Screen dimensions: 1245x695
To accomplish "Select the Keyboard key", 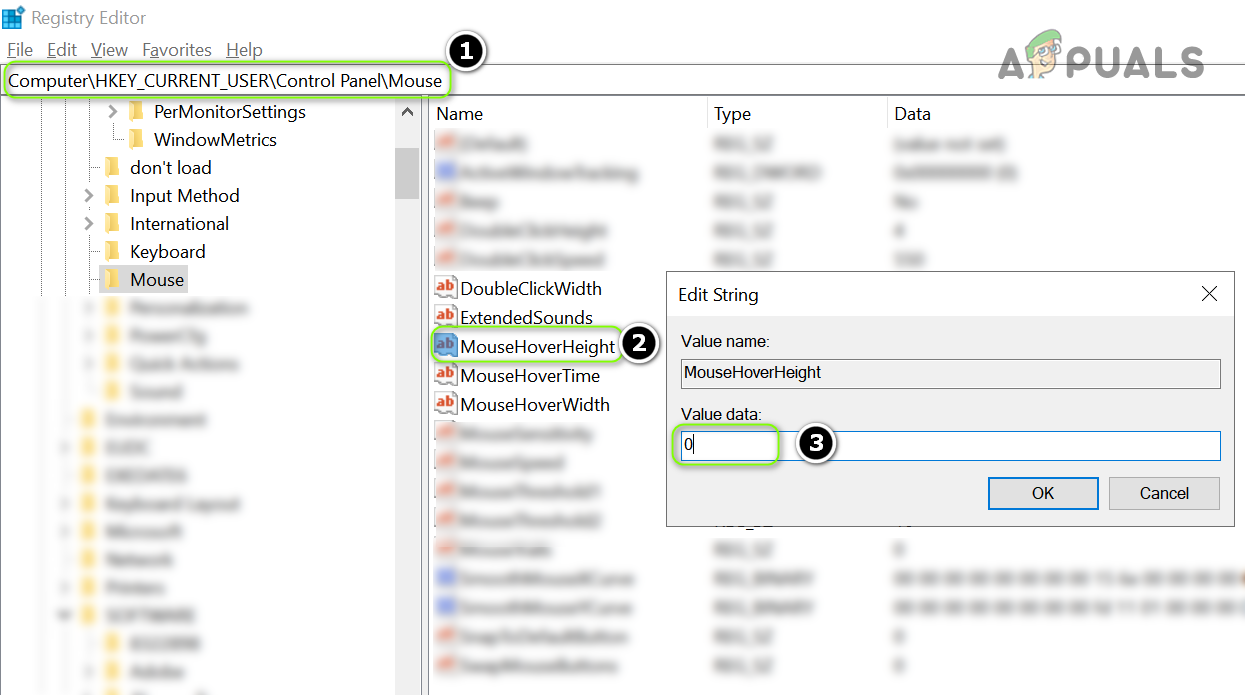I will pyautogui.click(x=168, y=252).
